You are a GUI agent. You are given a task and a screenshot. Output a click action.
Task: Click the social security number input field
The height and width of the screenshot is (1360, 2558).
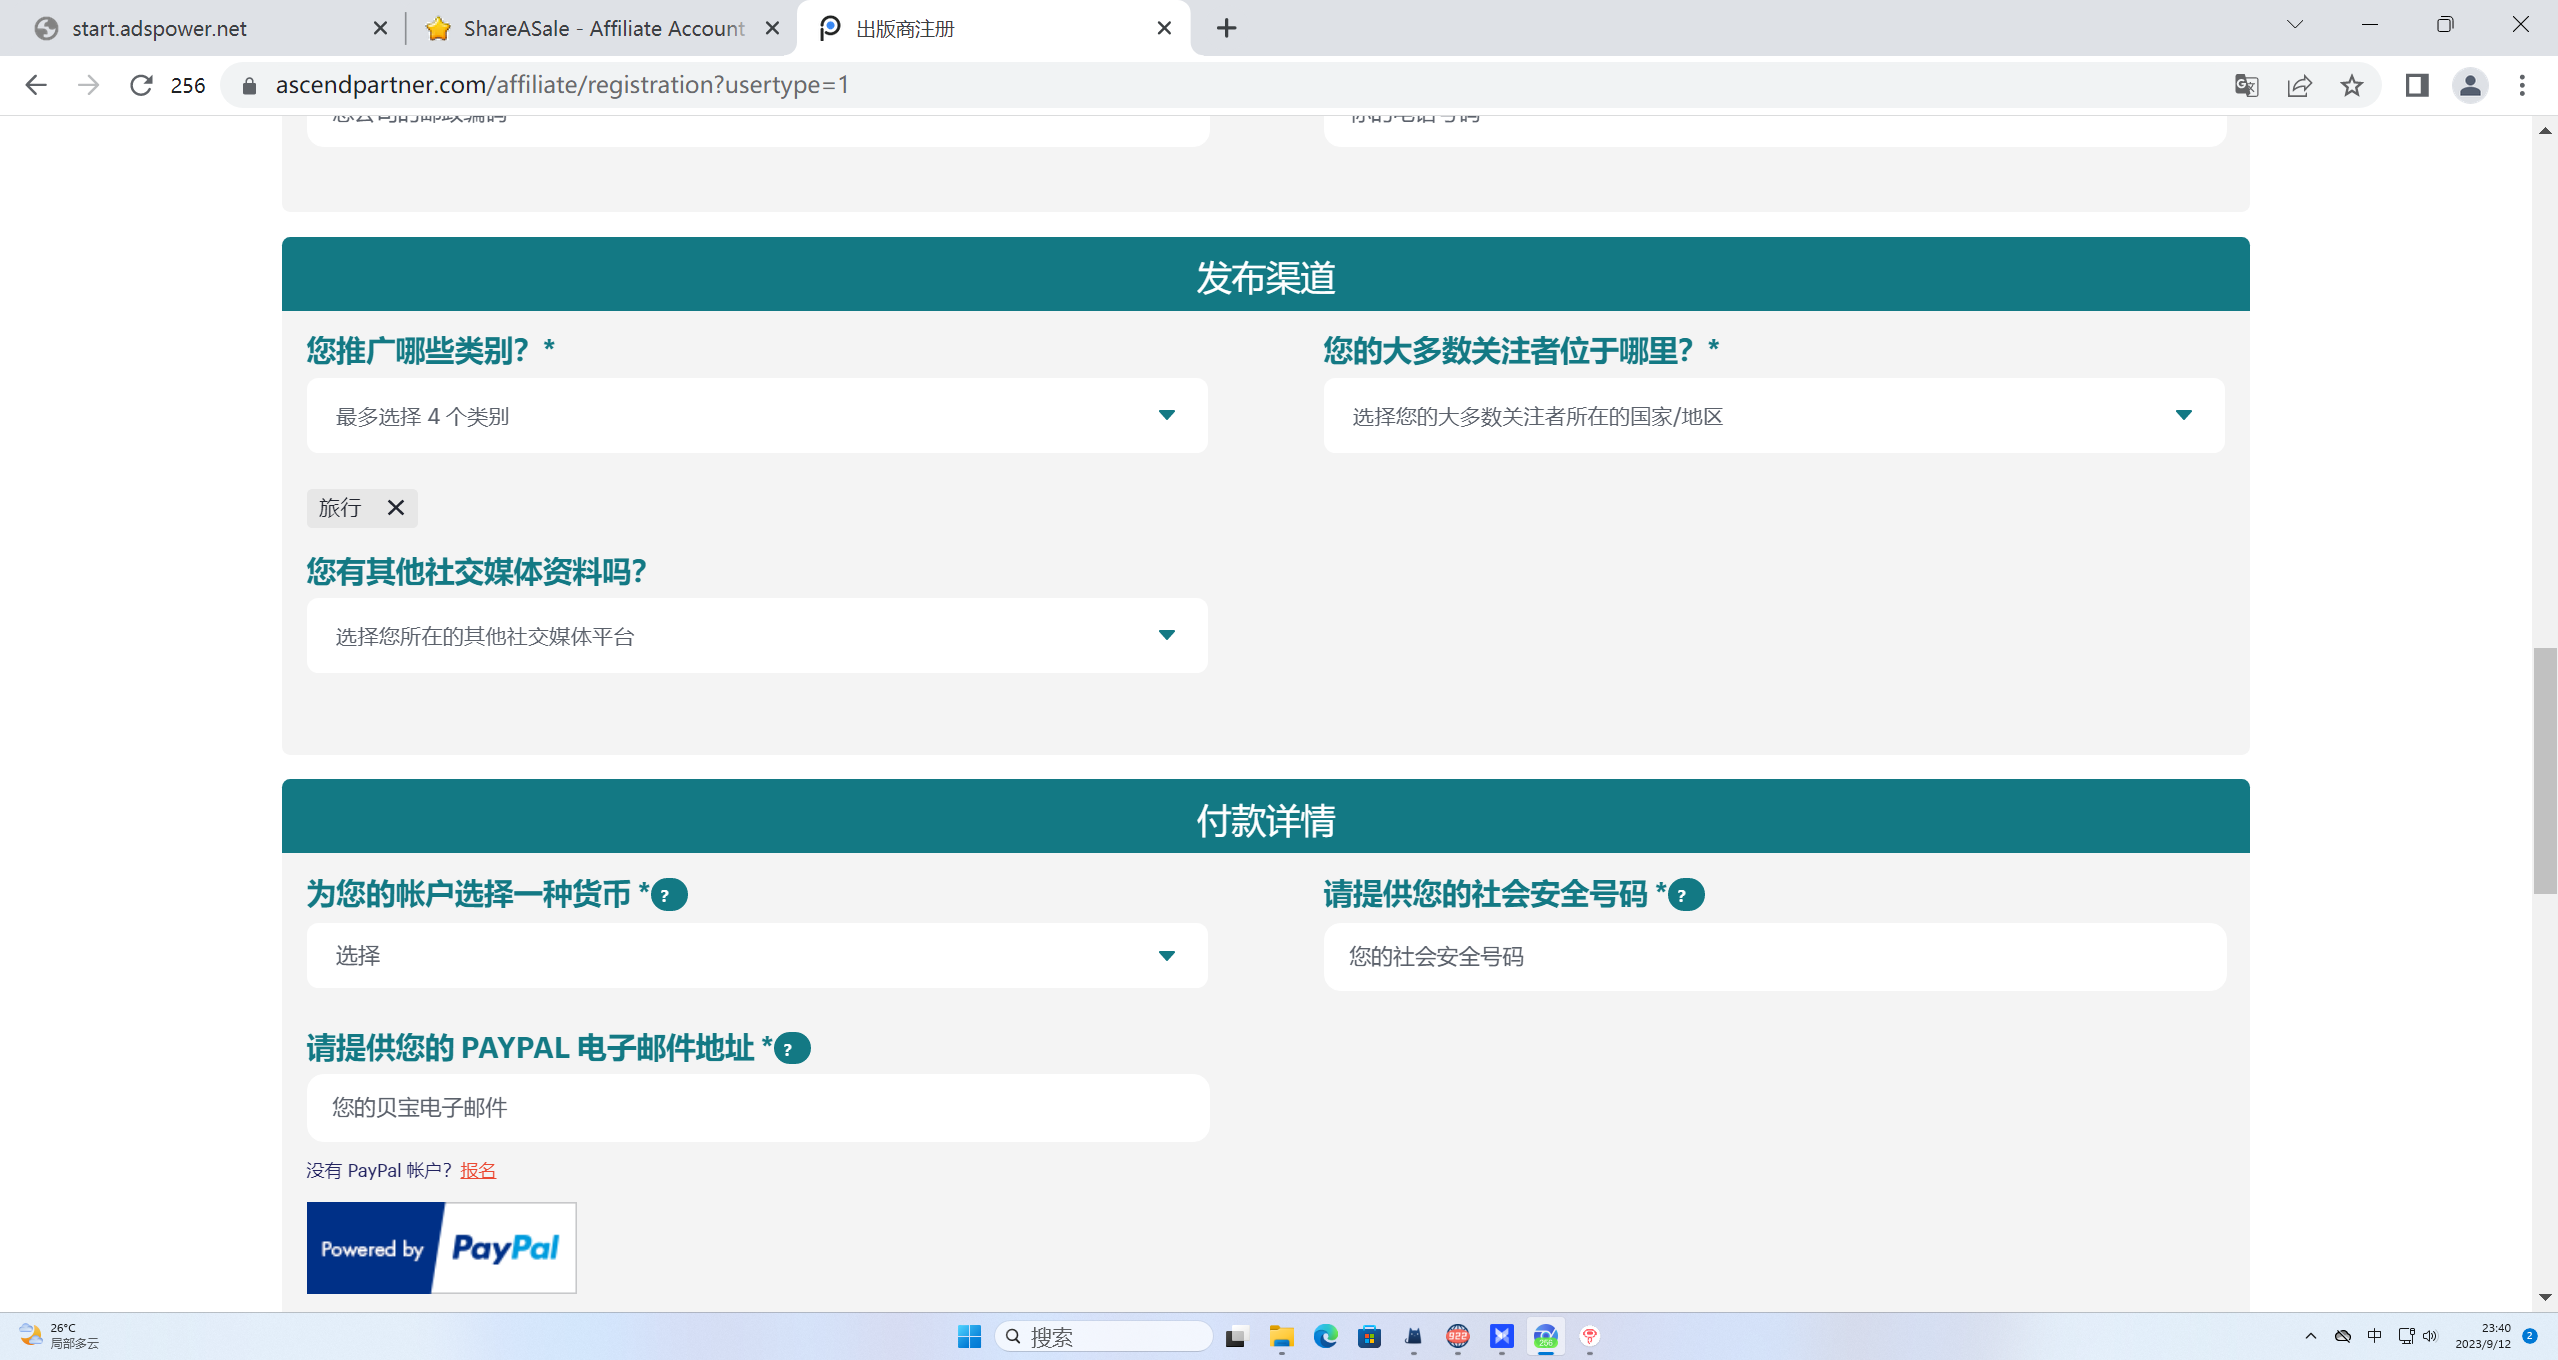[x=1773, y=957]
